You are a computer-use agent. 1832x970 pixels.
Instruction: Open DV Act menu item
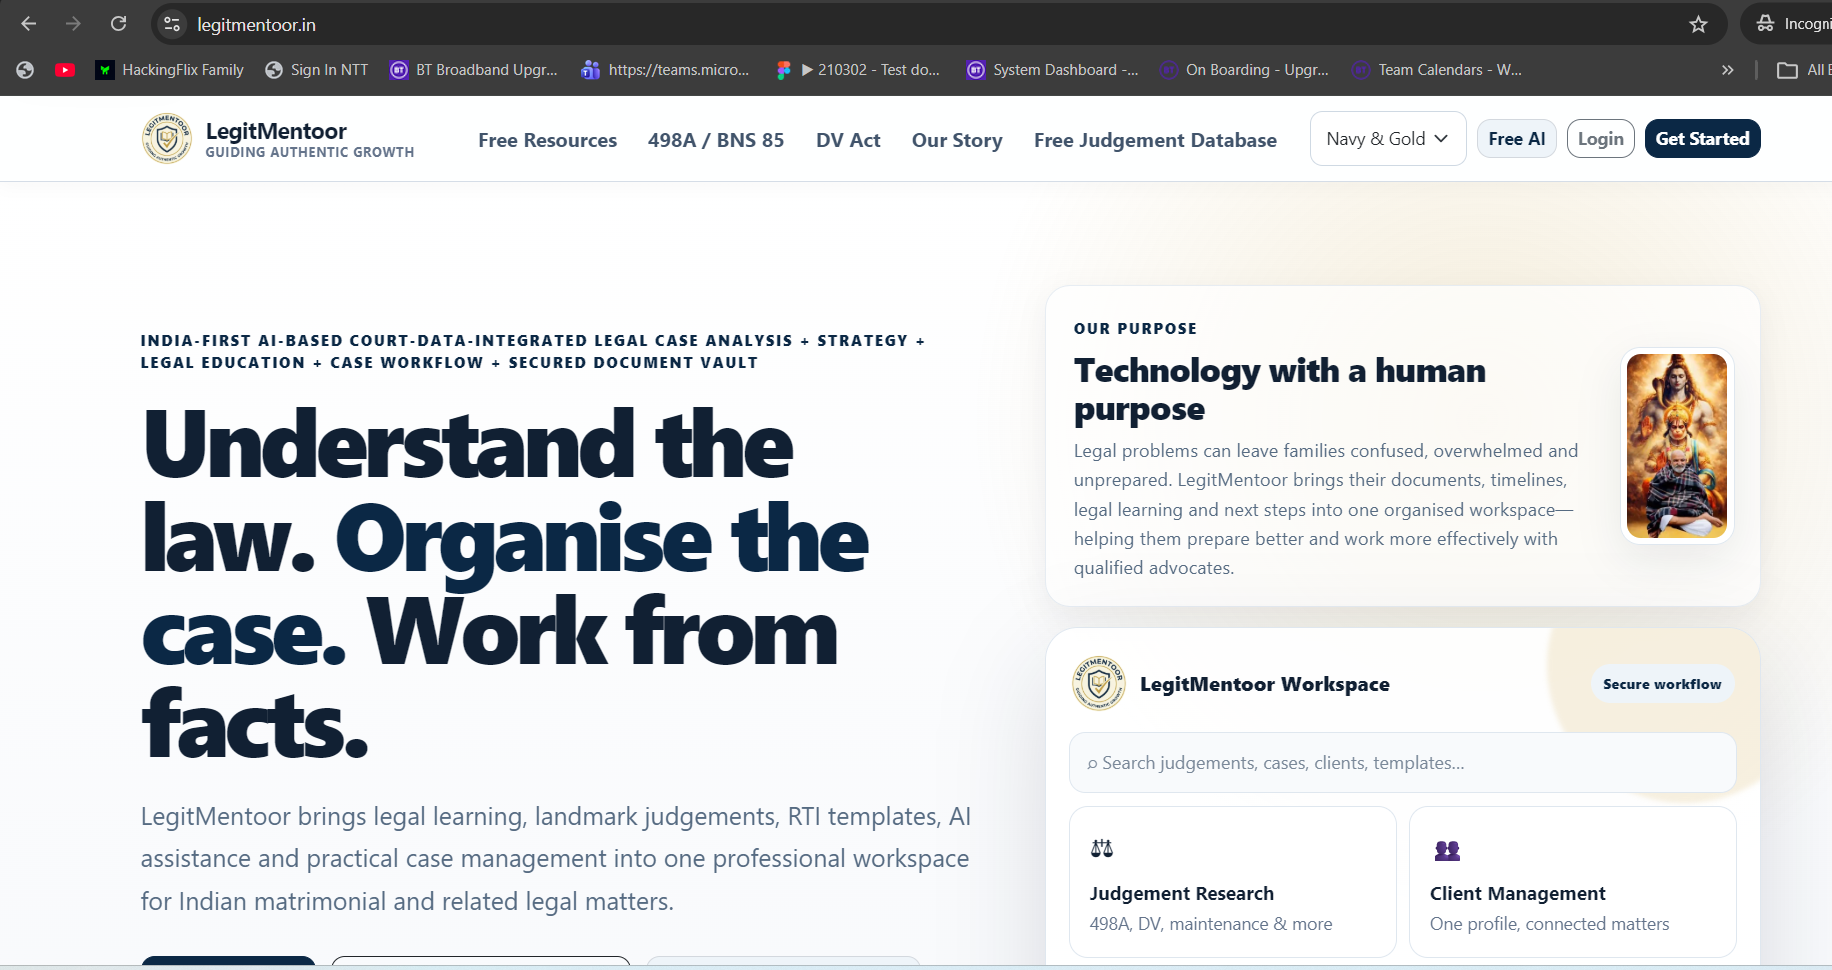(x=848, y=140)
